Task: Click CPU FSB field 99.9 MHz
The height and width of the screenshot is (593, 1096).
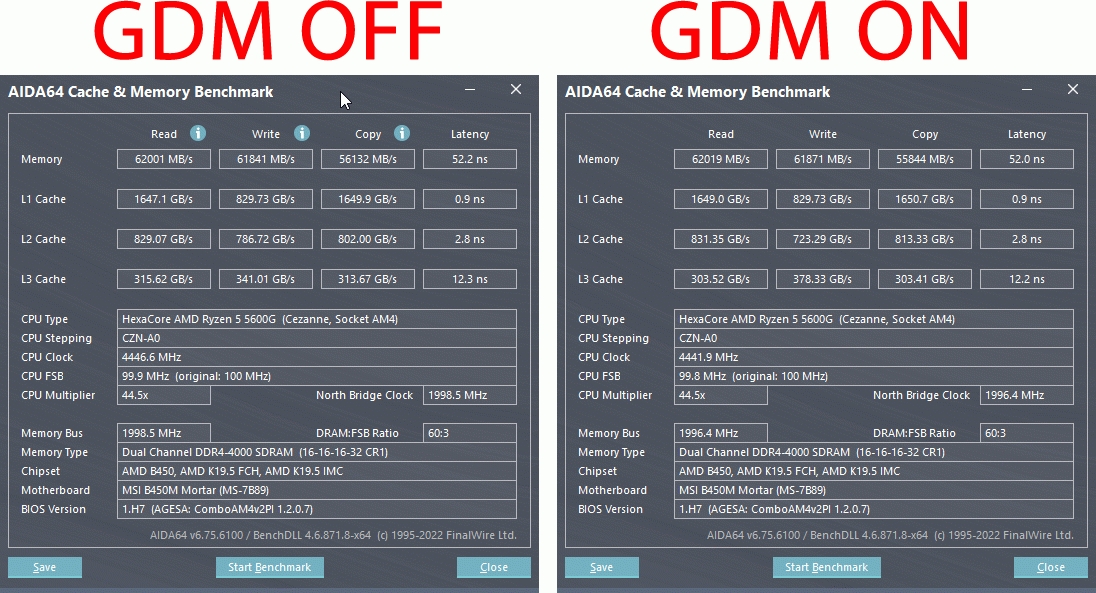Action: 317,376
